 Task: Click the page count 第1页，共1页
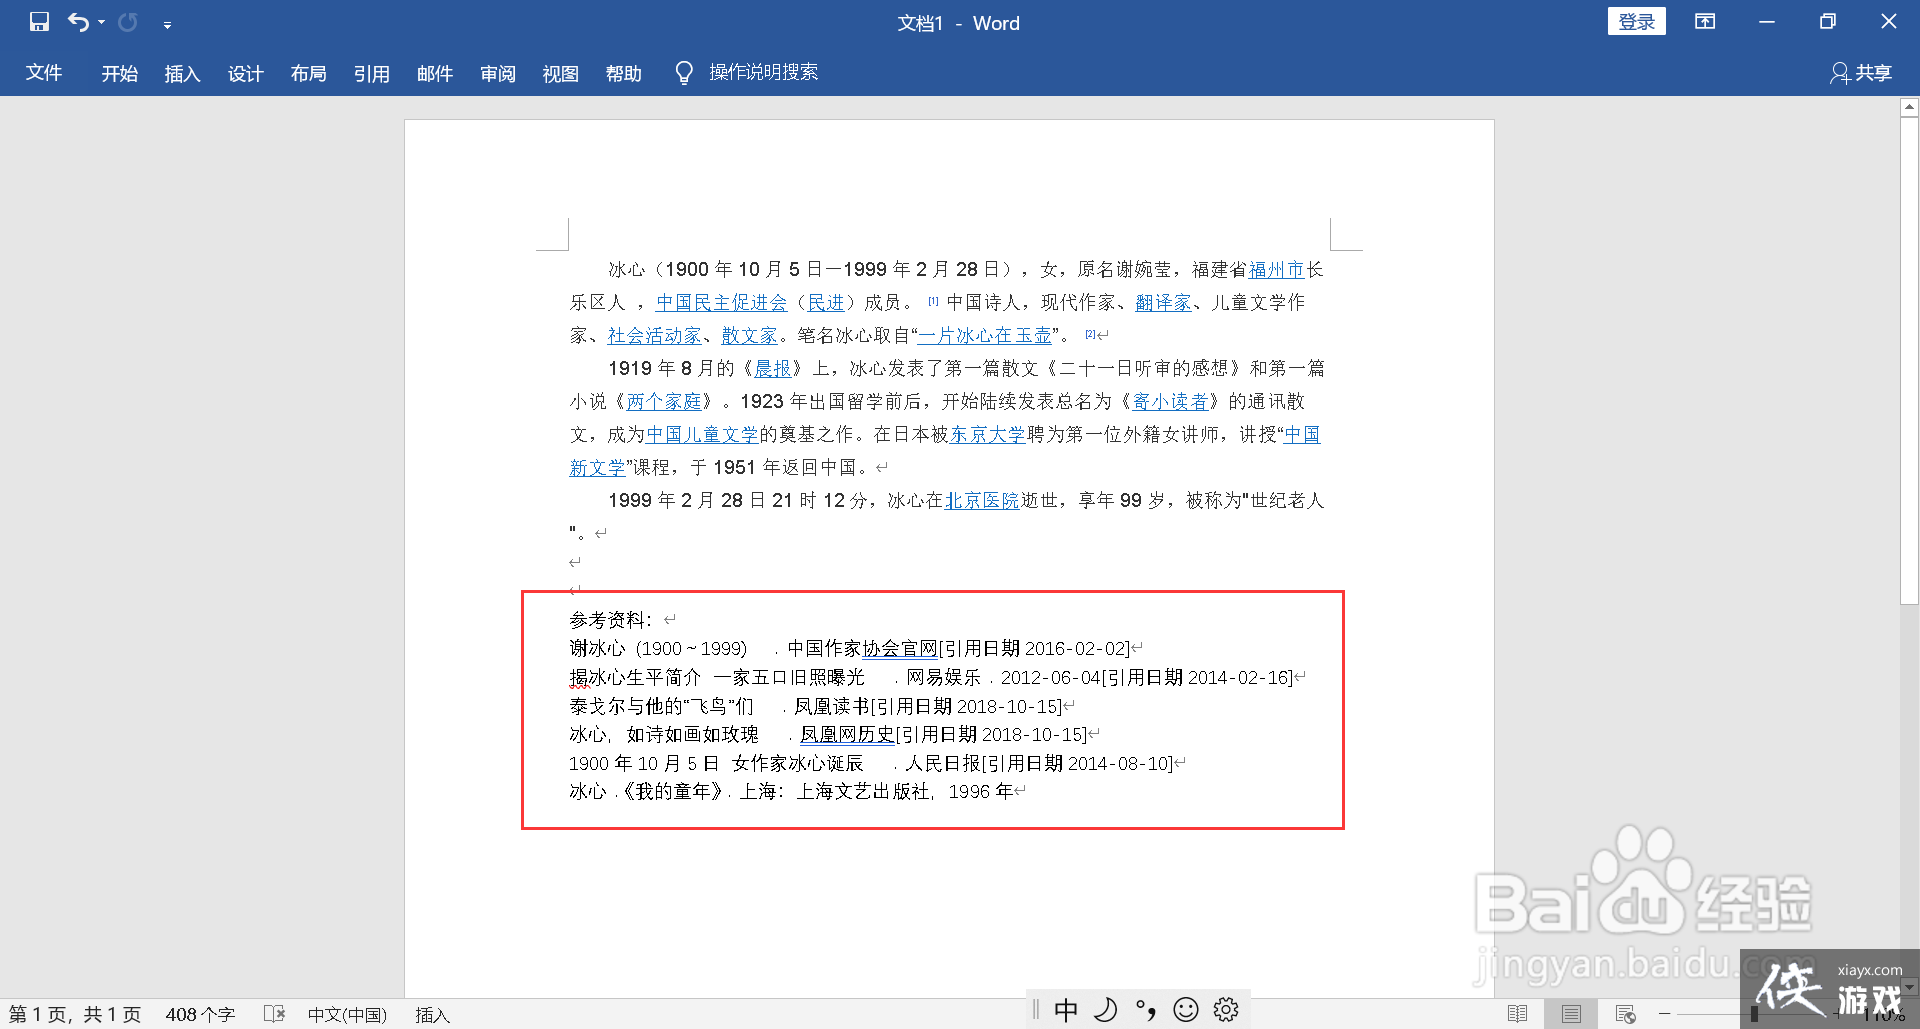click(75, 1015)
